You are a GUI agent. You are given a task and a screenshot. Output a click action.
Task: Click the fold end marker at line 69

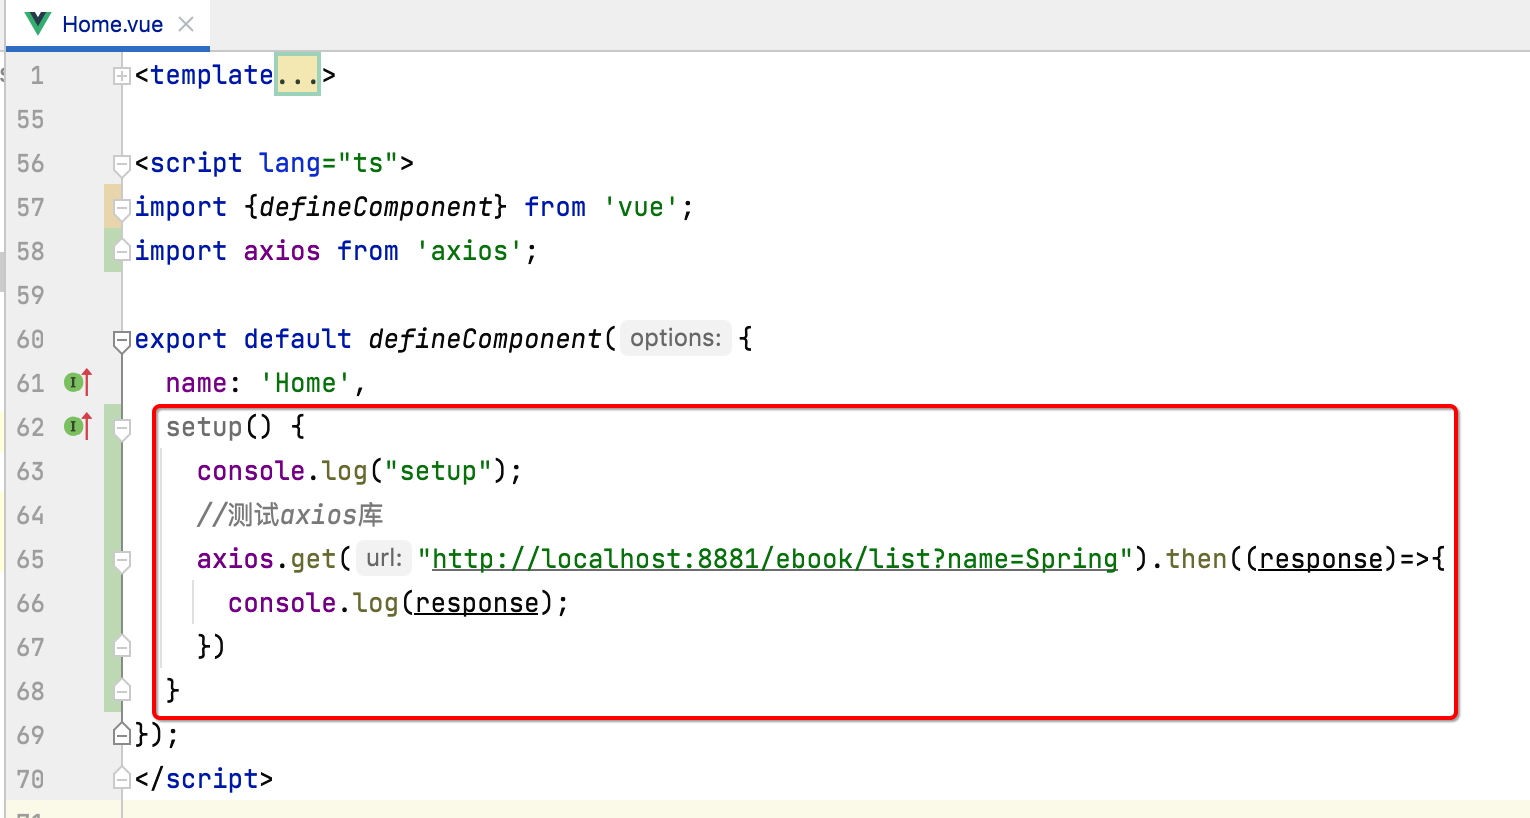[122, 734]
